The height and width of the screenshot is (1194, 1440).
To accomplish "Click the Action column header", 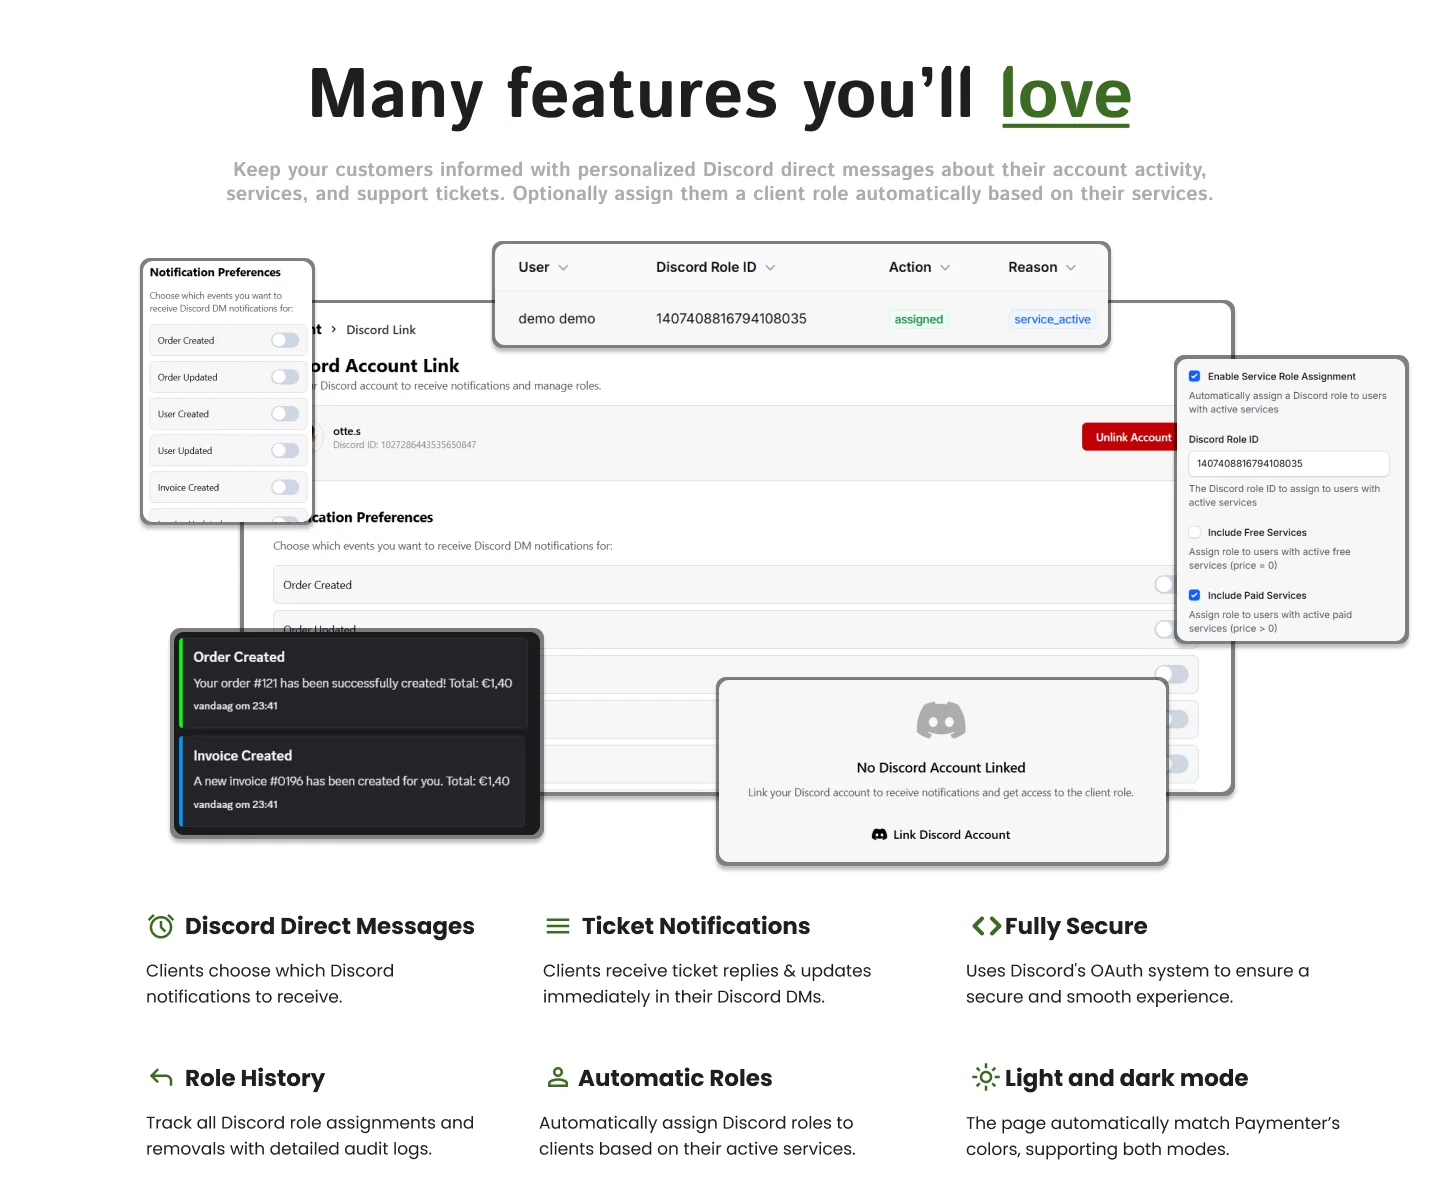I will tap(910, 267).
